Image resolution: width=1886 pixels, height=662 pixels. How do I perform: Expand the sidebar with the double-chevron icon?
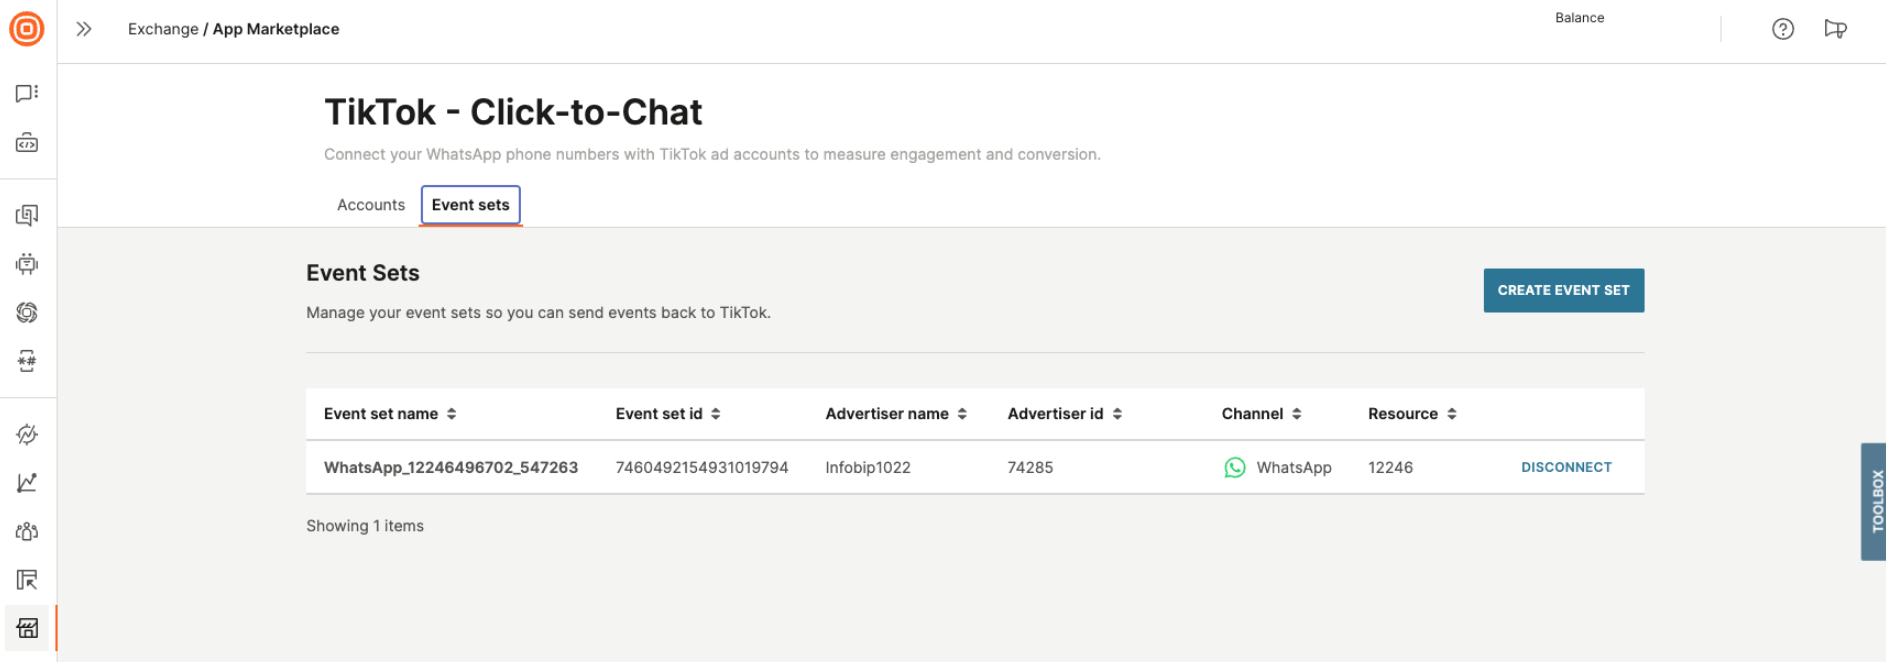(84, 29)
